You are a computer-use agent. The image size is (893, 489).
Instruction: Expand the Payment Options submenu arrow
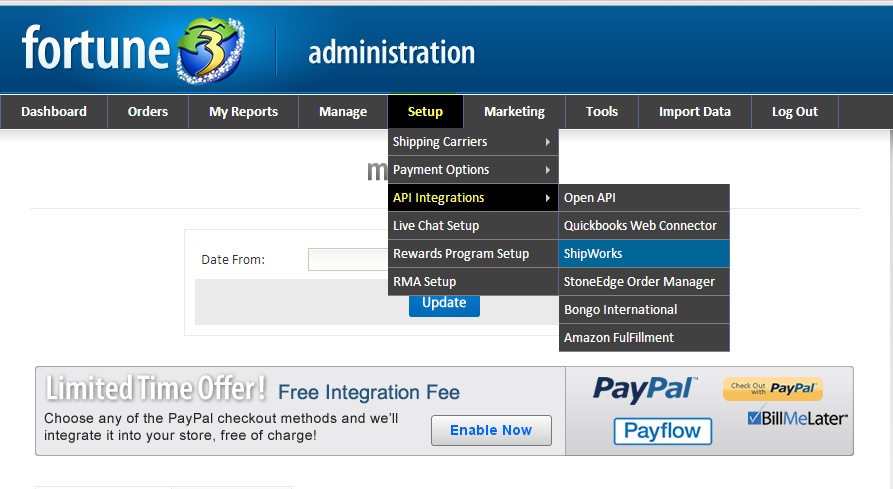click(x=547, y=170)
